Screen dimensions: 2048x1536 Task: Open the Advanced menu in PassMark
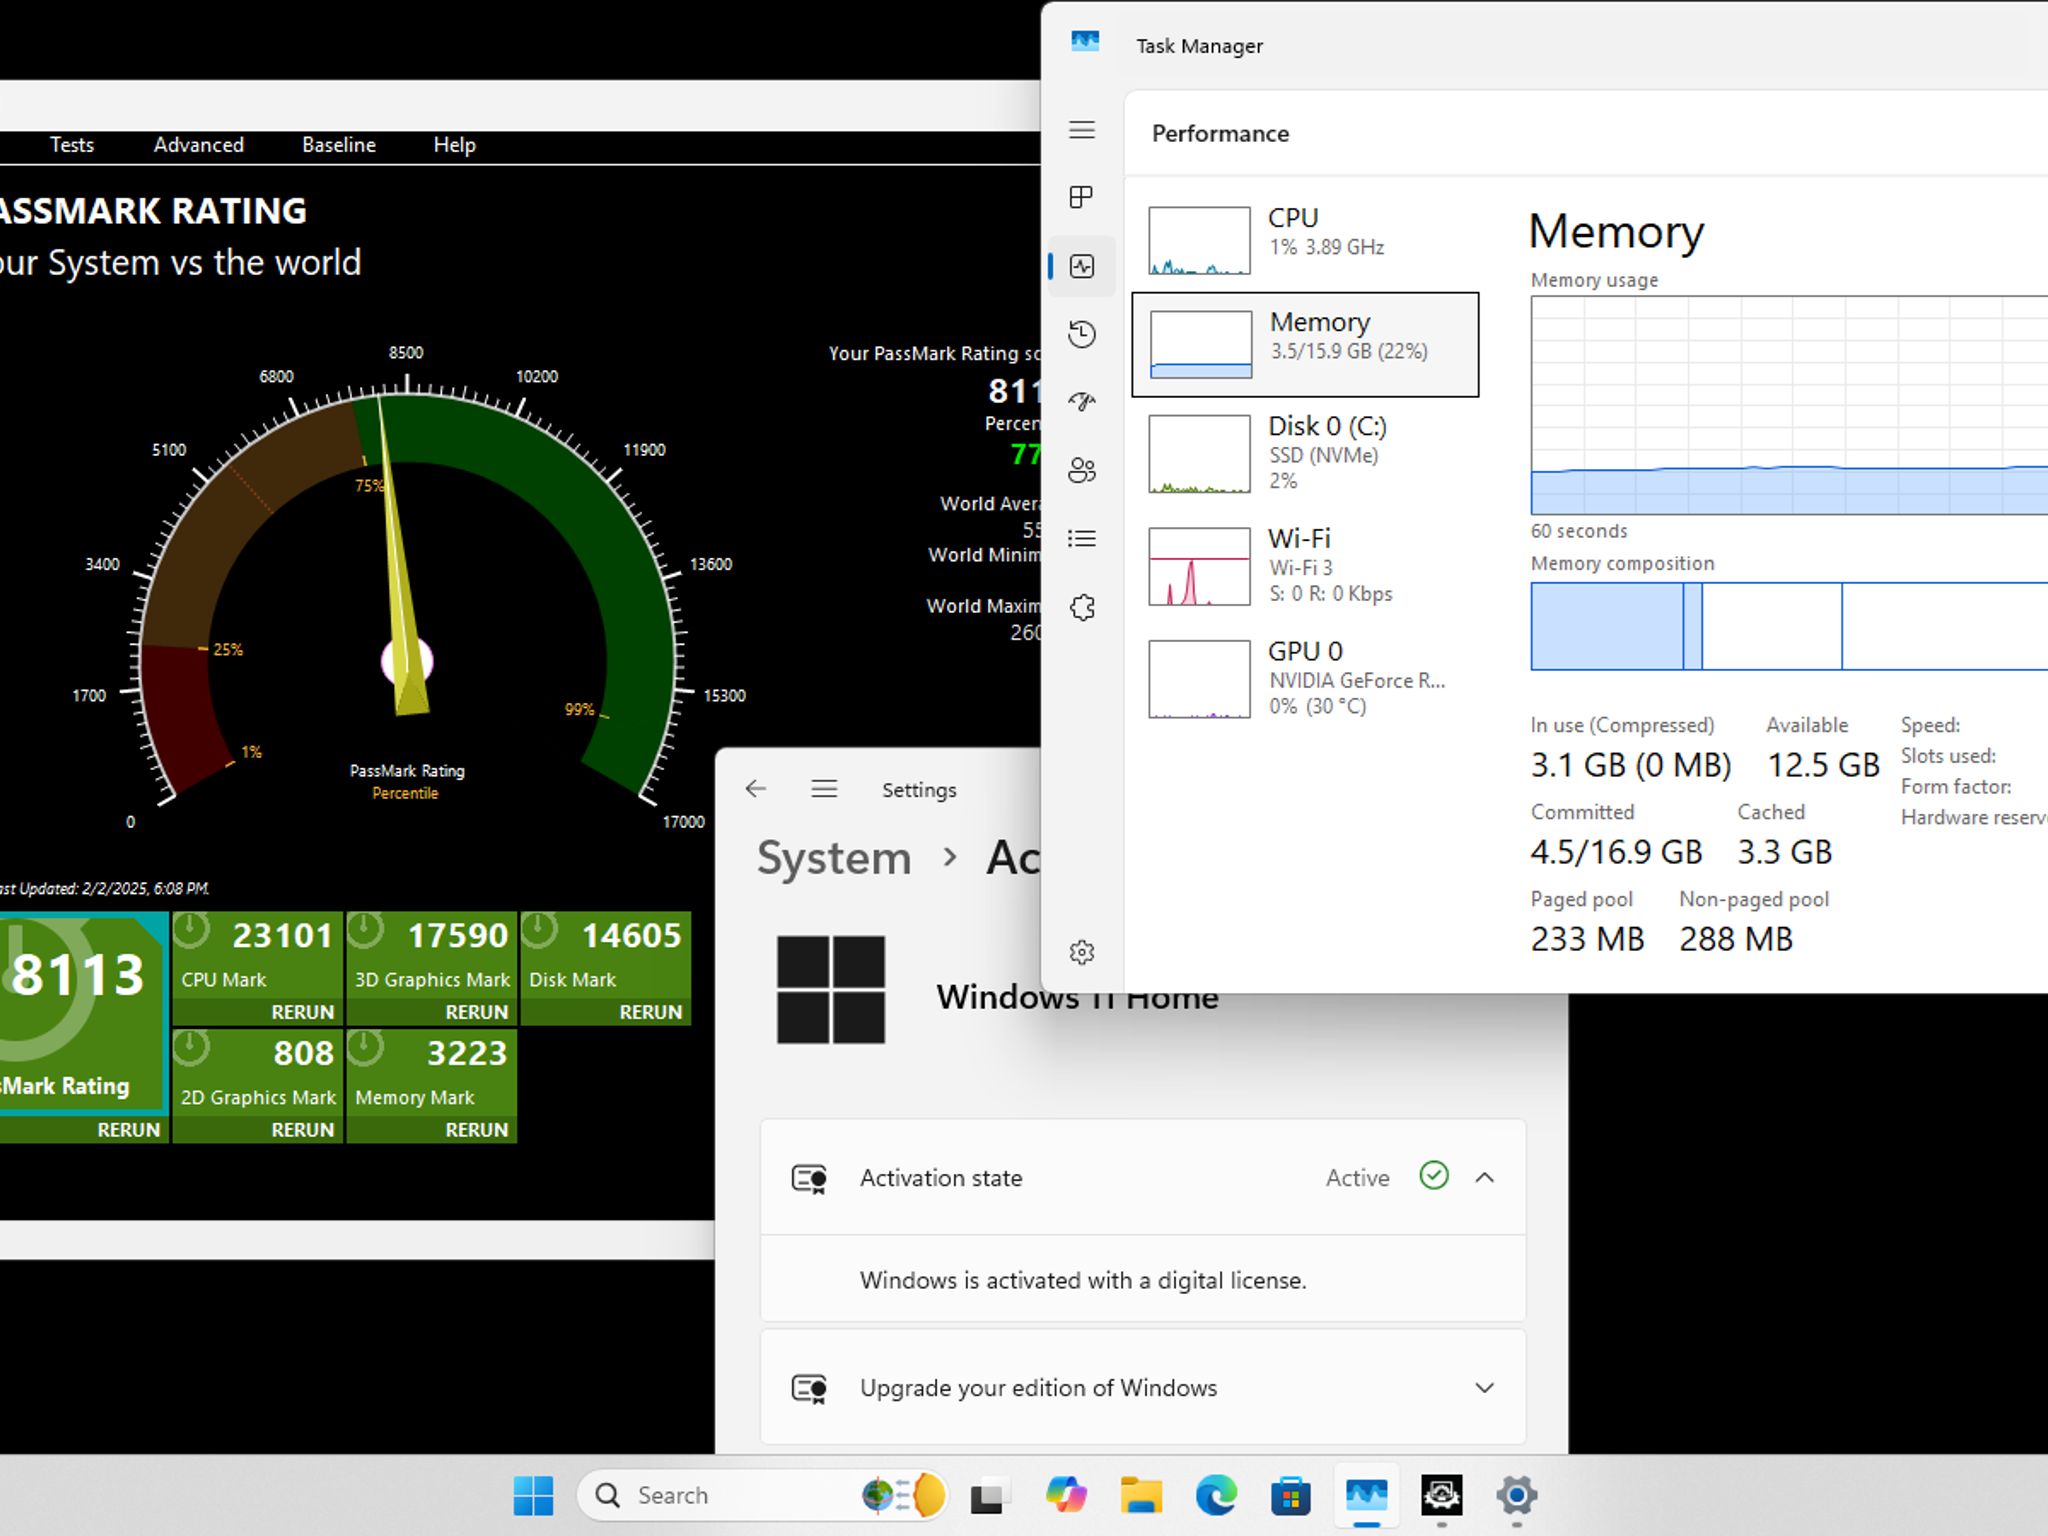pyautogui.click(x=198, y=145)
